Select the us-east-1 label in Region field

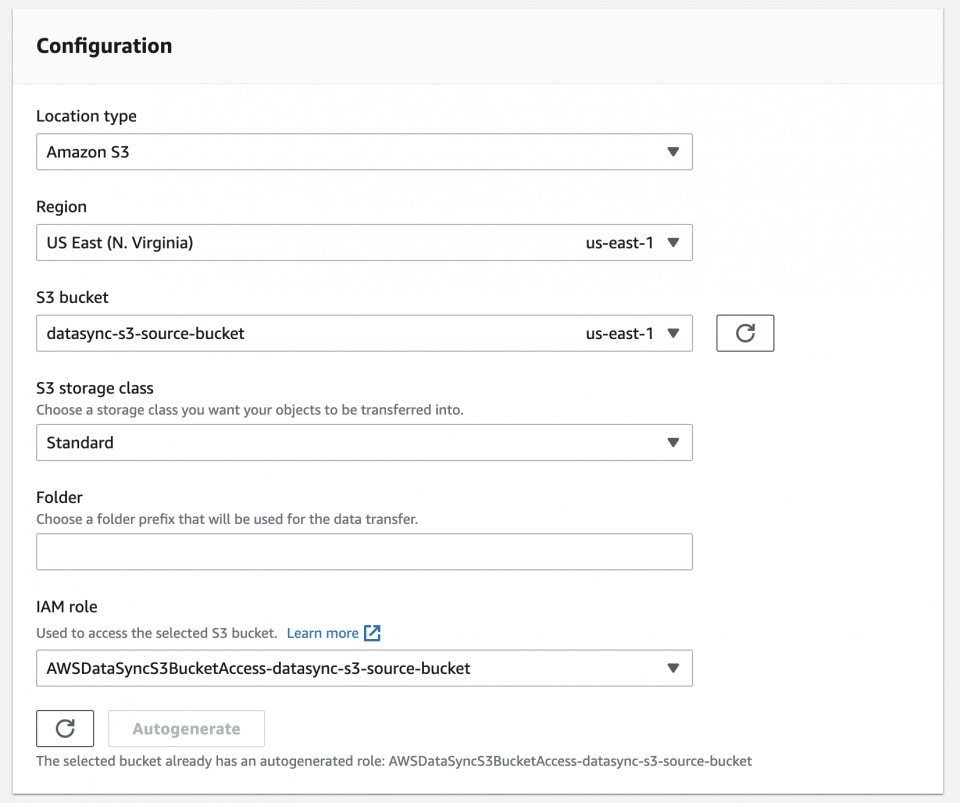pos(620,242)
